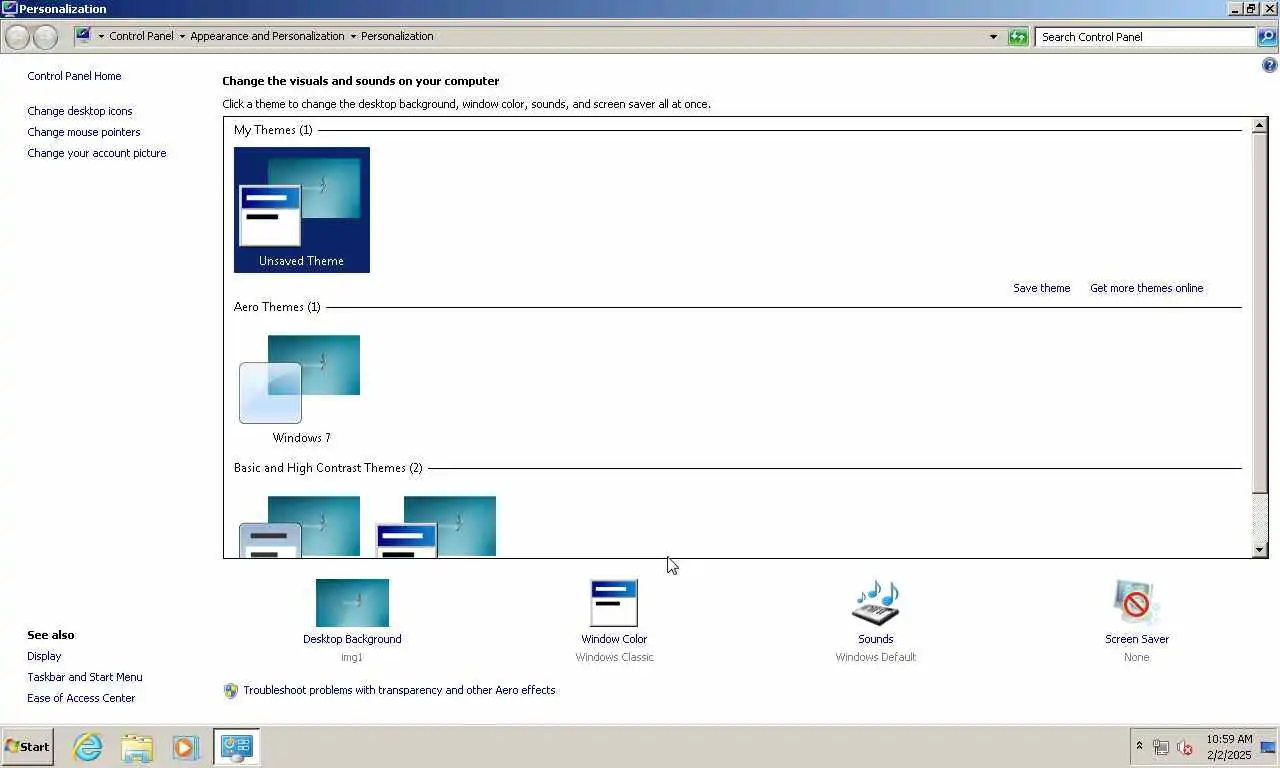1280x768 pixels.
Task: Show hidden tray icons arrow
Action: [x=1139, y=747]
